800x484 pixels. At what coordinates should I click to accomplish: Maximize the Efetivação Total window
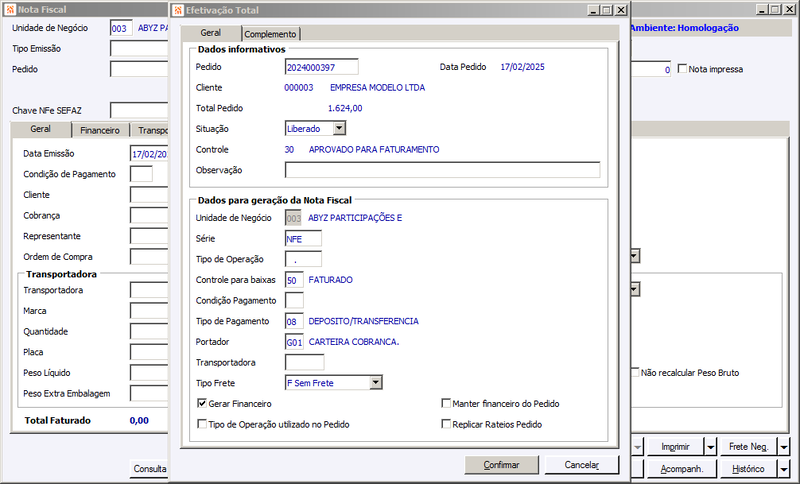(607, 10)
